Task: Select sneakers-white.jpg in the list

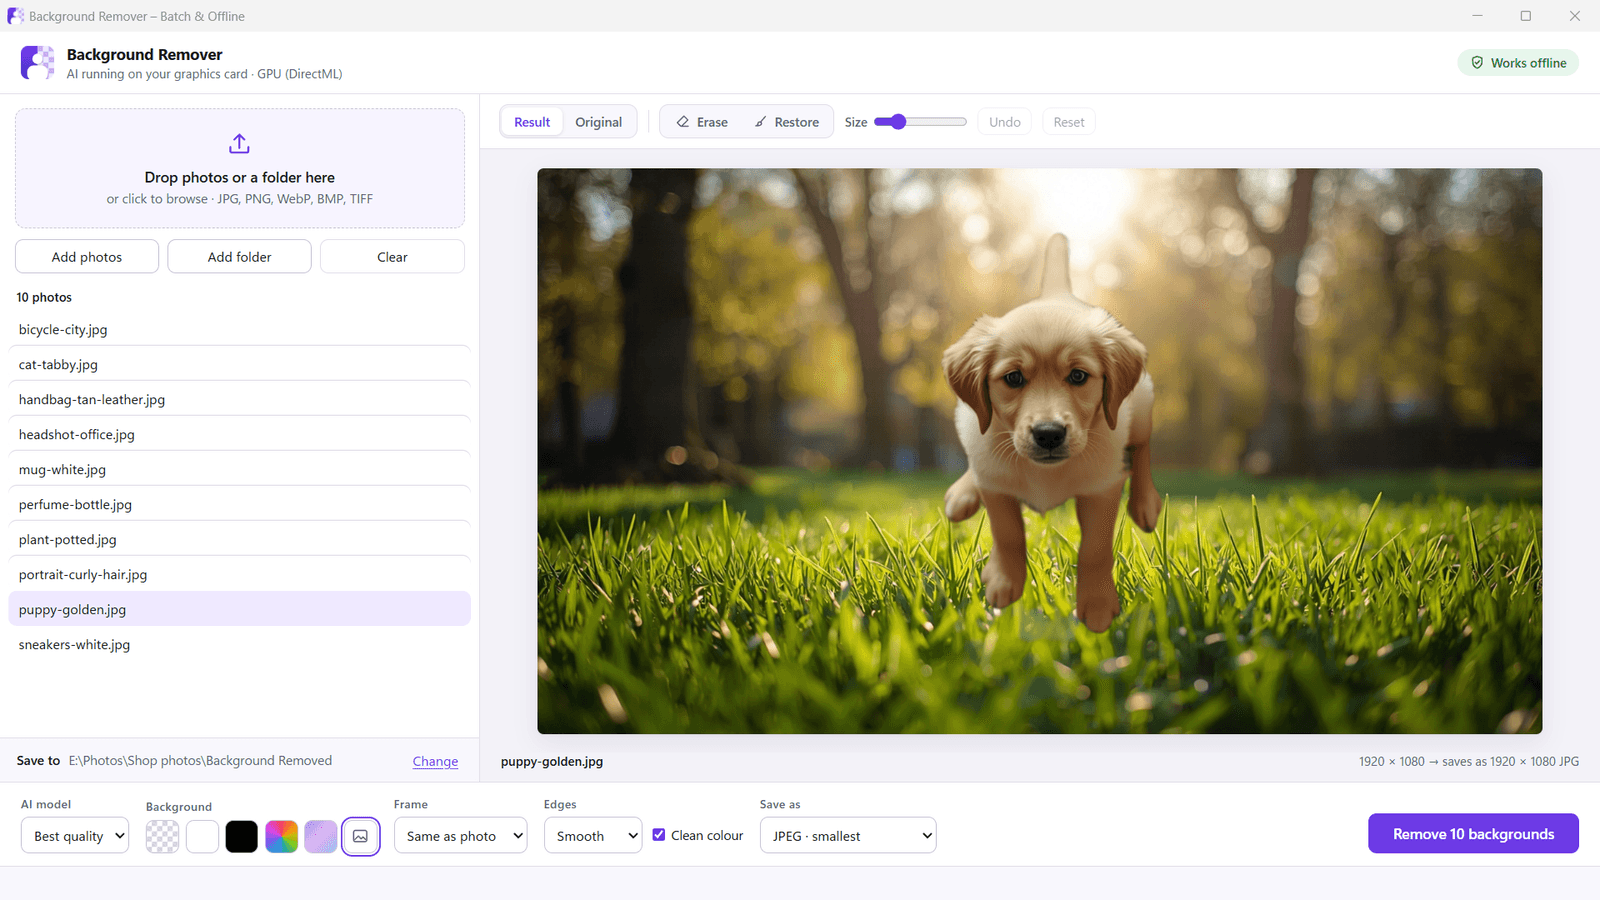Action: pos(239,644)
